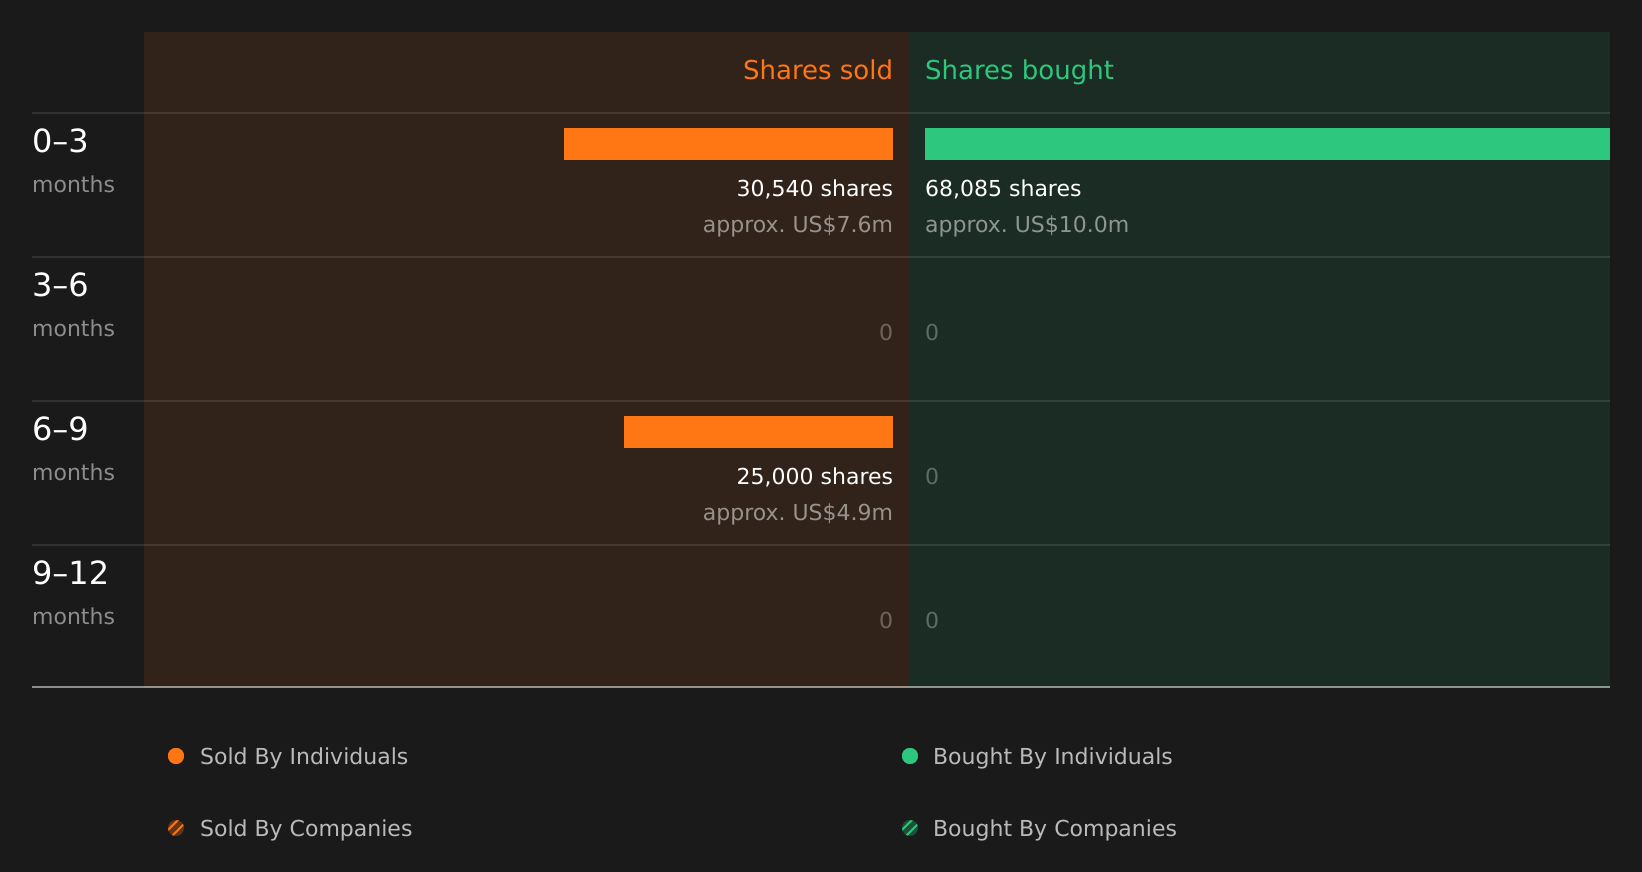Screen dimensions: 1642x872
Task: Select the Sold By Individuals legend label
Action: 304,757
